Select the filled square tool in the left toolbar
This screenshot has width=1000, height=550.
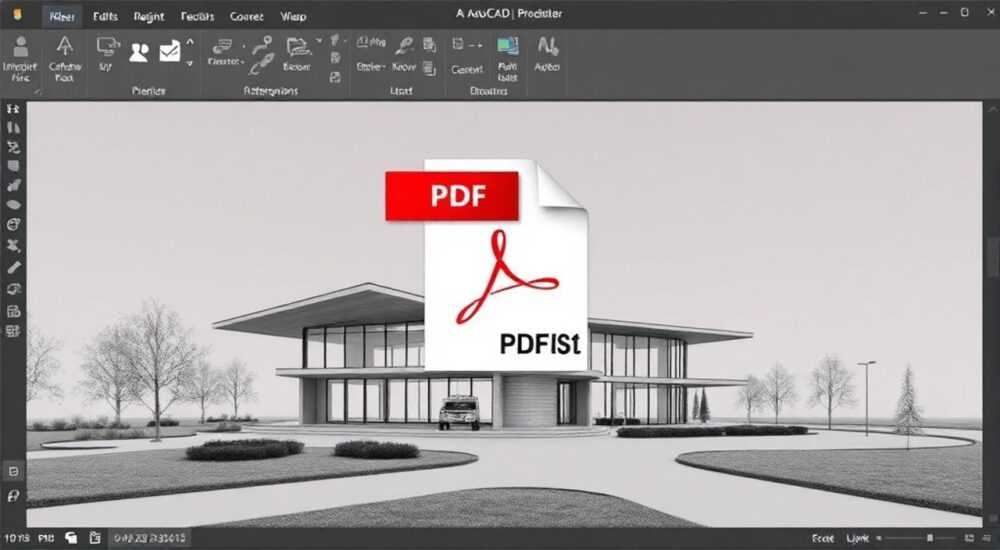coord(13,167)
